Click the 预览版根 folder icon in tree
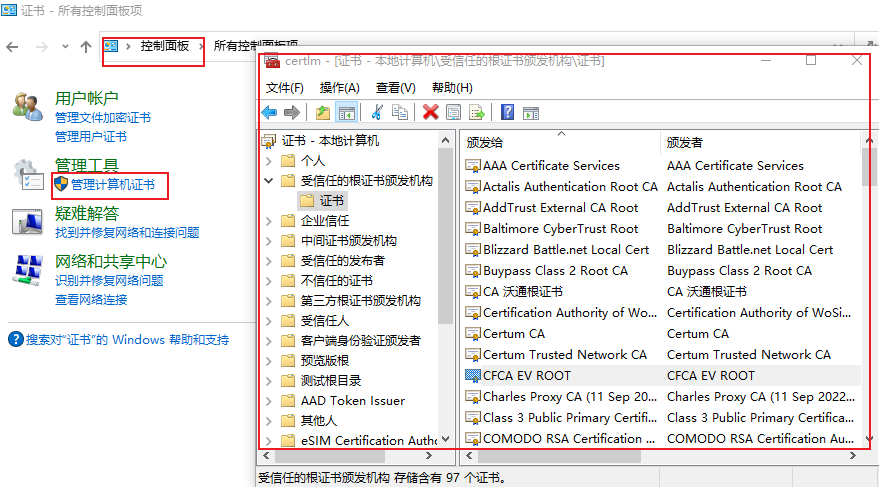Viewport: 879px width, 487px height. (288, 361)
